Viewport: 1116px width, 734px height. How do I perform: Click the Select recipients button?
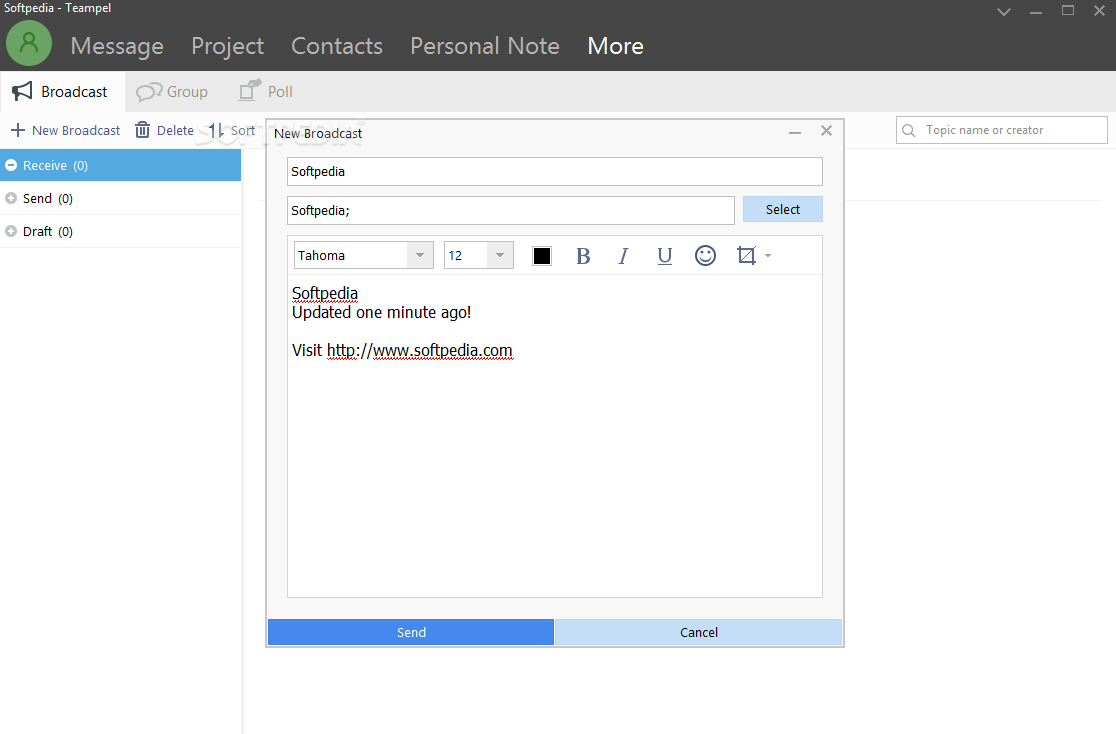782,209
